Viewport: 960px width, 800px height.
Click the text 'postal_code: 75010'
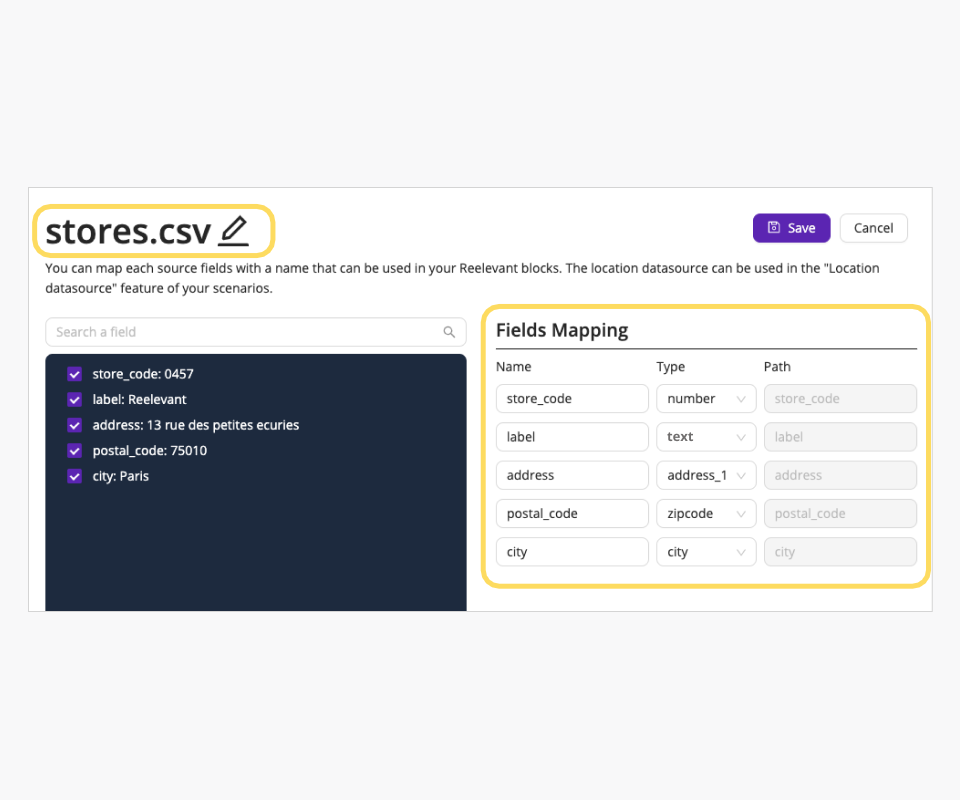pyautogui.click(x=149, y=450)
